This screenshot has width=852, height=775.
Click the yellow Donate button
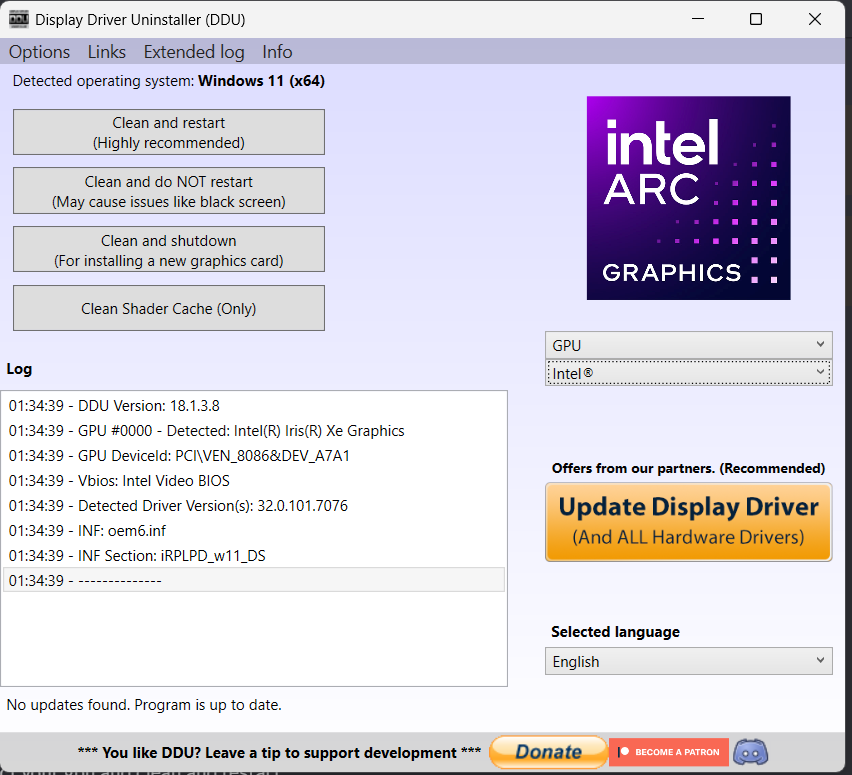548,752
